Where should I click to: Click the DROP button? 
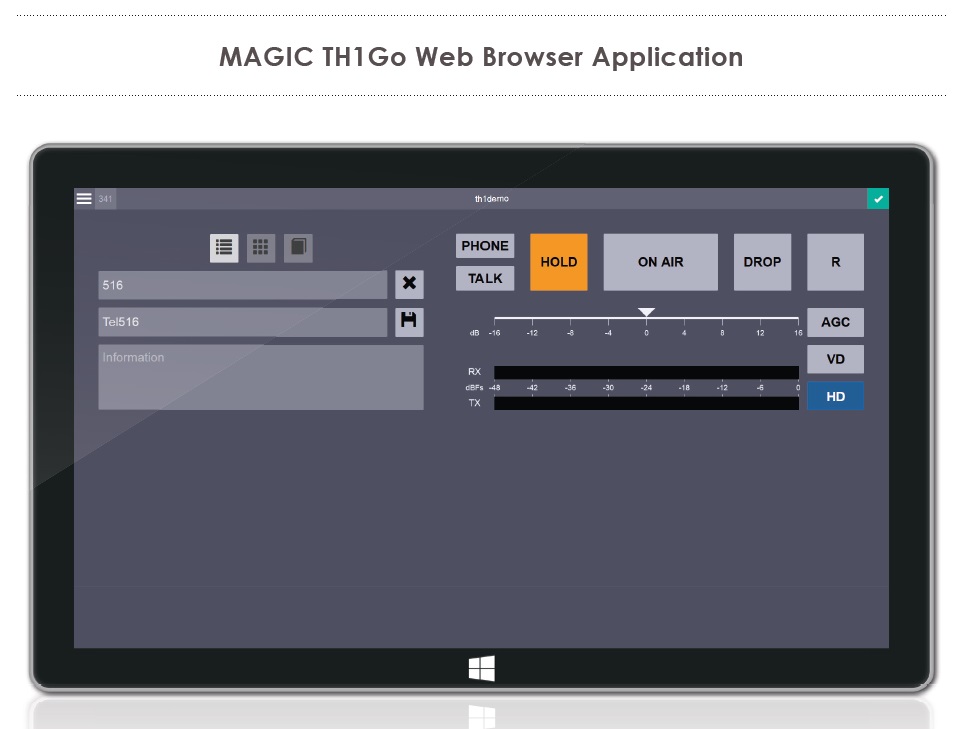pyautogui.click(x=762, y=262)
